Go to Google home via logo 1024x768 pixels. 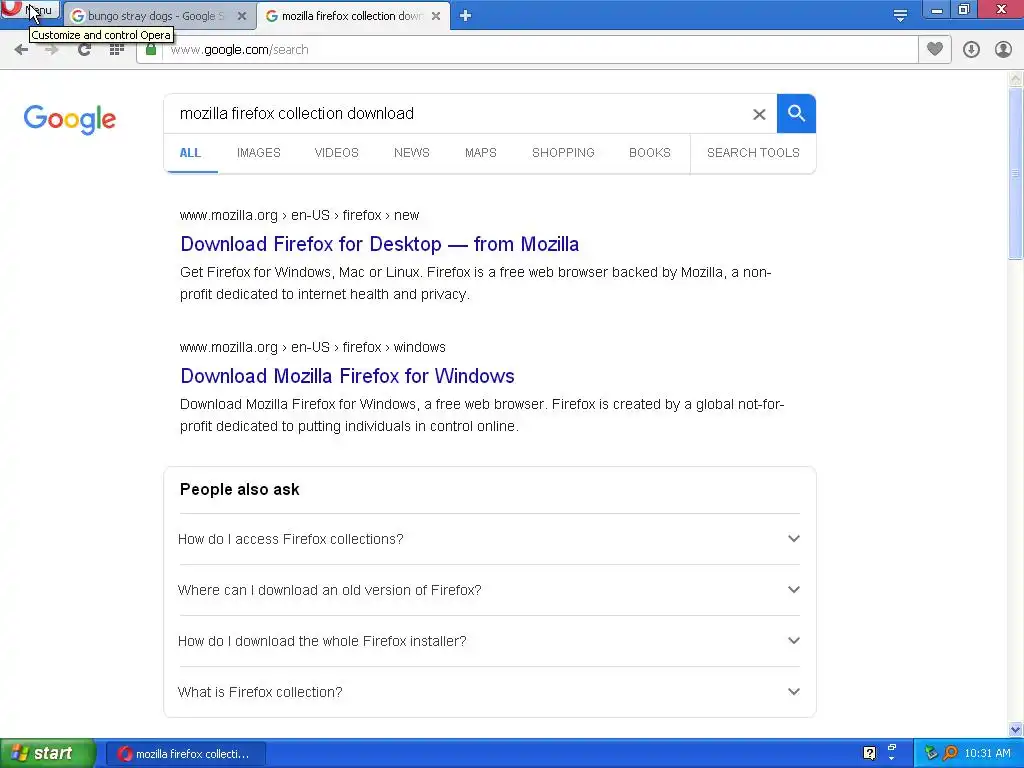coord(70,120)
